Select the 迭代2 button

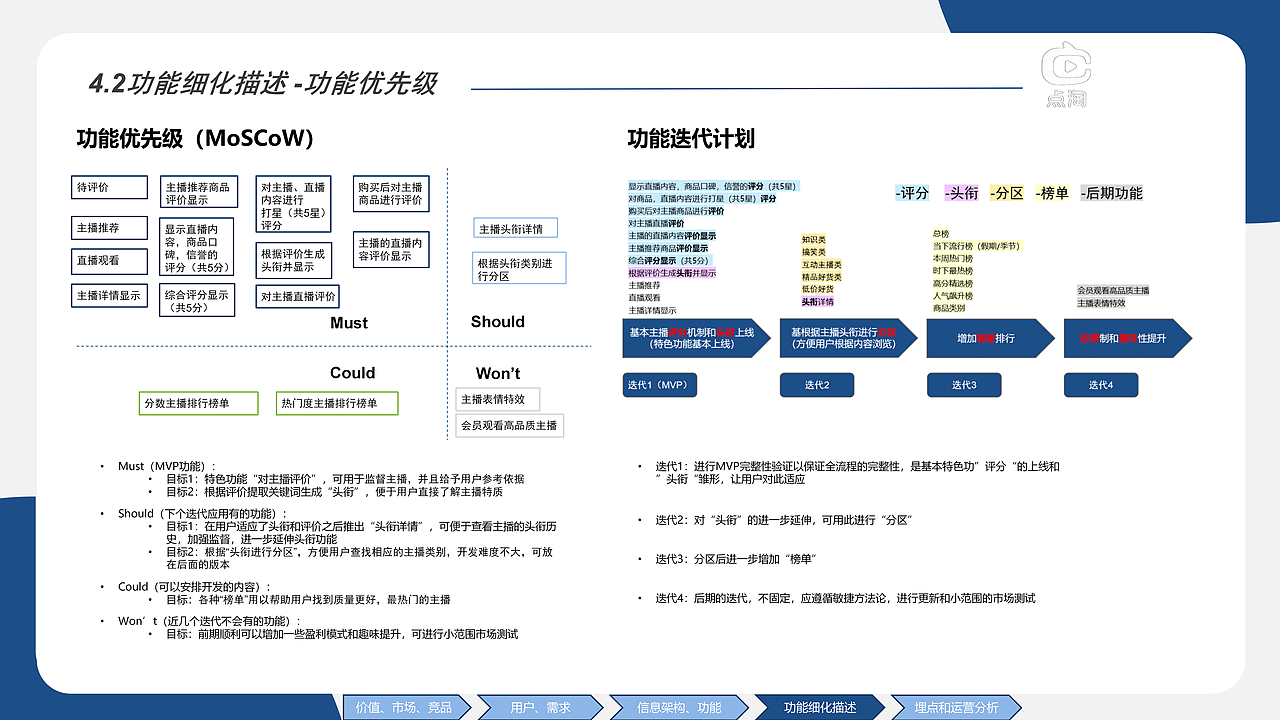(817, 385)
